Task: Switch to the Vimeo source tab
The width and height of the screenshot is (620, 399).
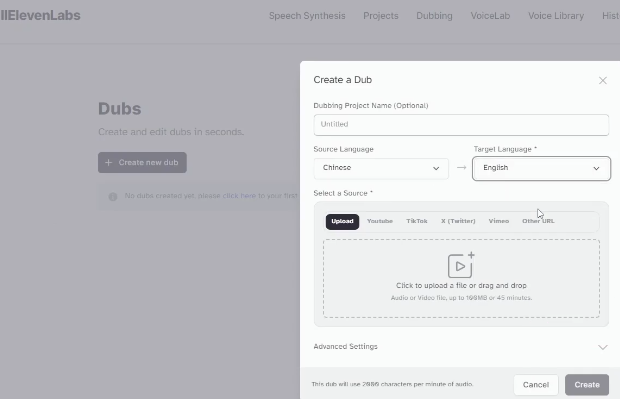Action: [499, 221]
